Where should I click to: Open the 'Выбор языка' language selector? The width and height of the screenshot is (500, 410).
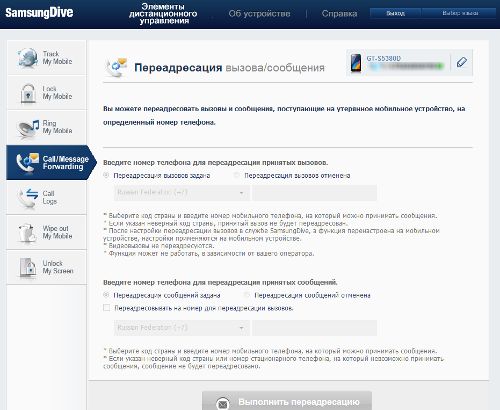click(x=459, y=13)
